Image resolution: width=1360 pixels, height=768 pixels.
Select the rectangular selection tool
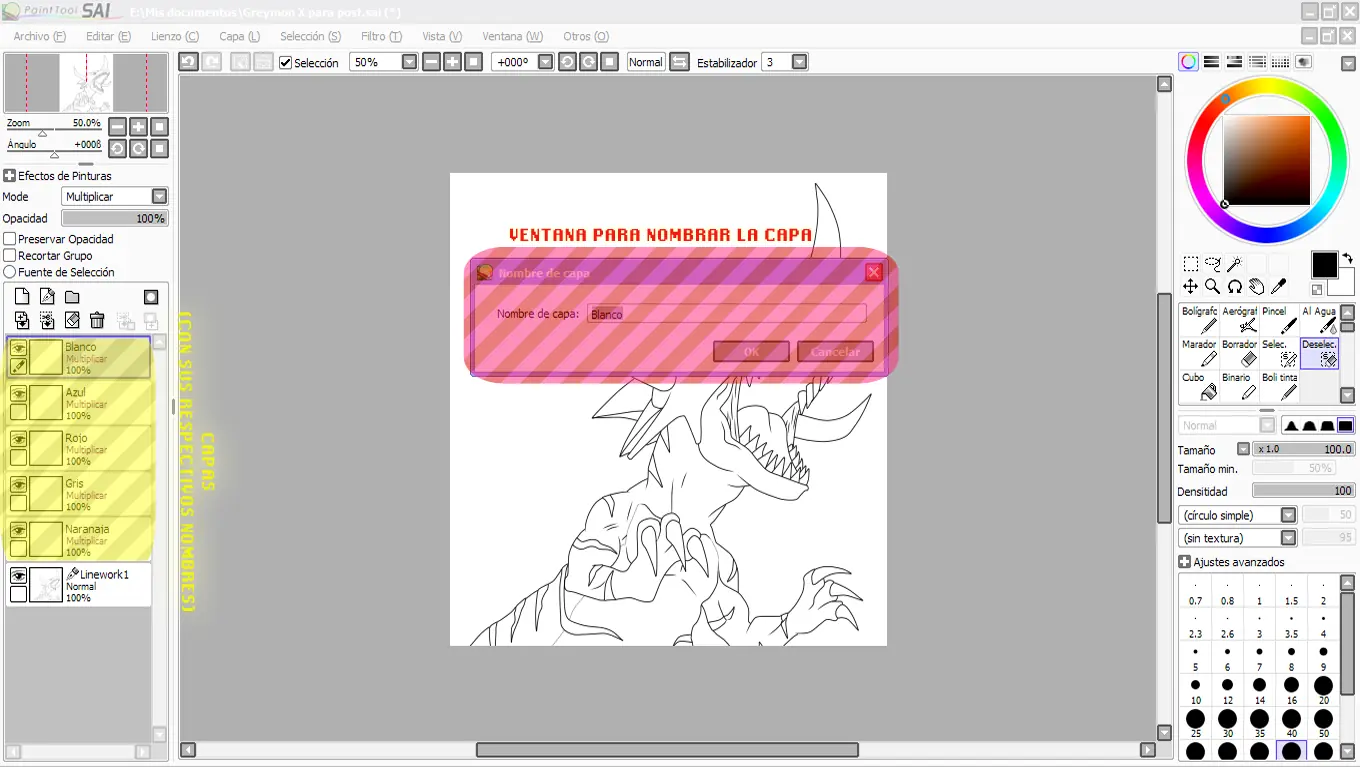pos(1191,265)
